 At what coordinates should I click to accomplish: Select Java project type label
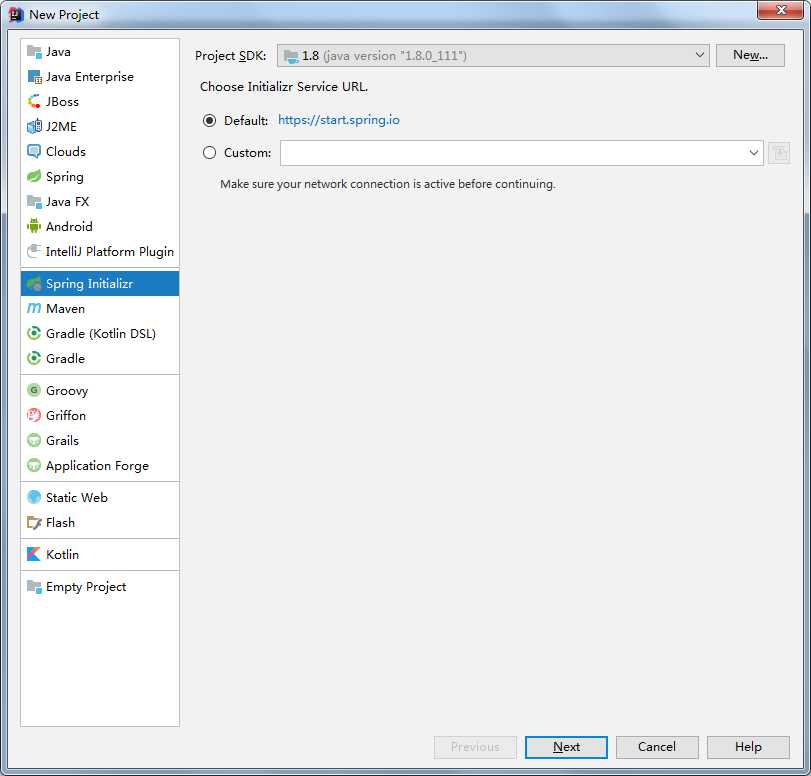tap(58, 52)
